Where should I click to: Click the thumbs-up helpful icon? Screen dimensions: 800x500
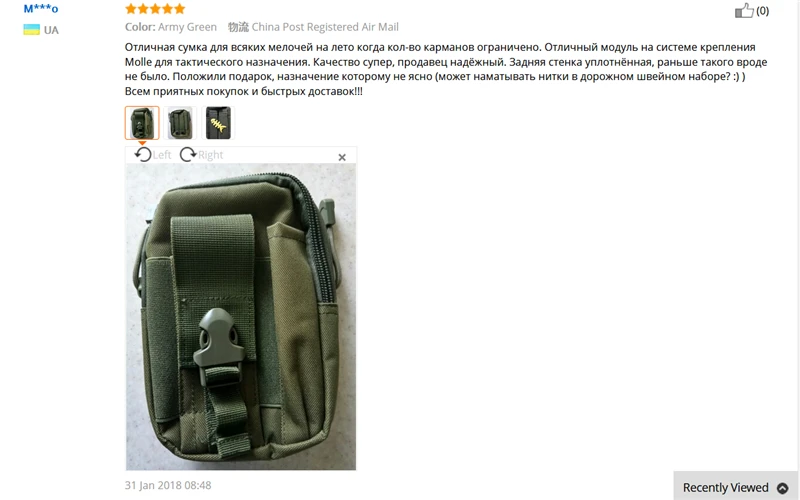coord(744,10)
